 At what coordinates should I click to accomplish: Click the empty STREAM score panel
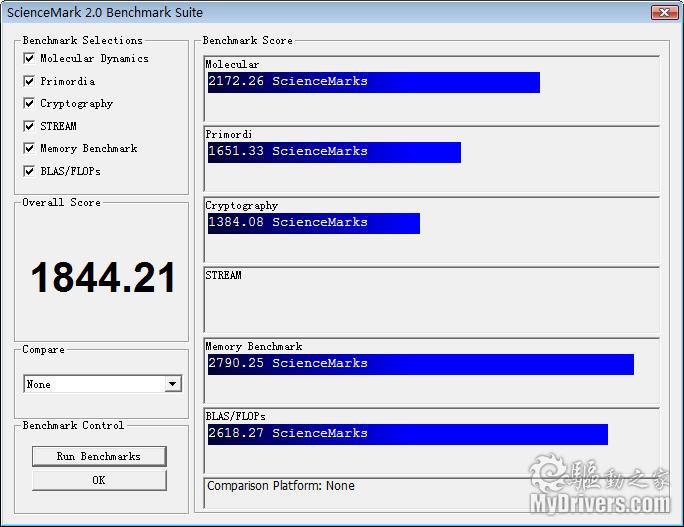(431, 299)
